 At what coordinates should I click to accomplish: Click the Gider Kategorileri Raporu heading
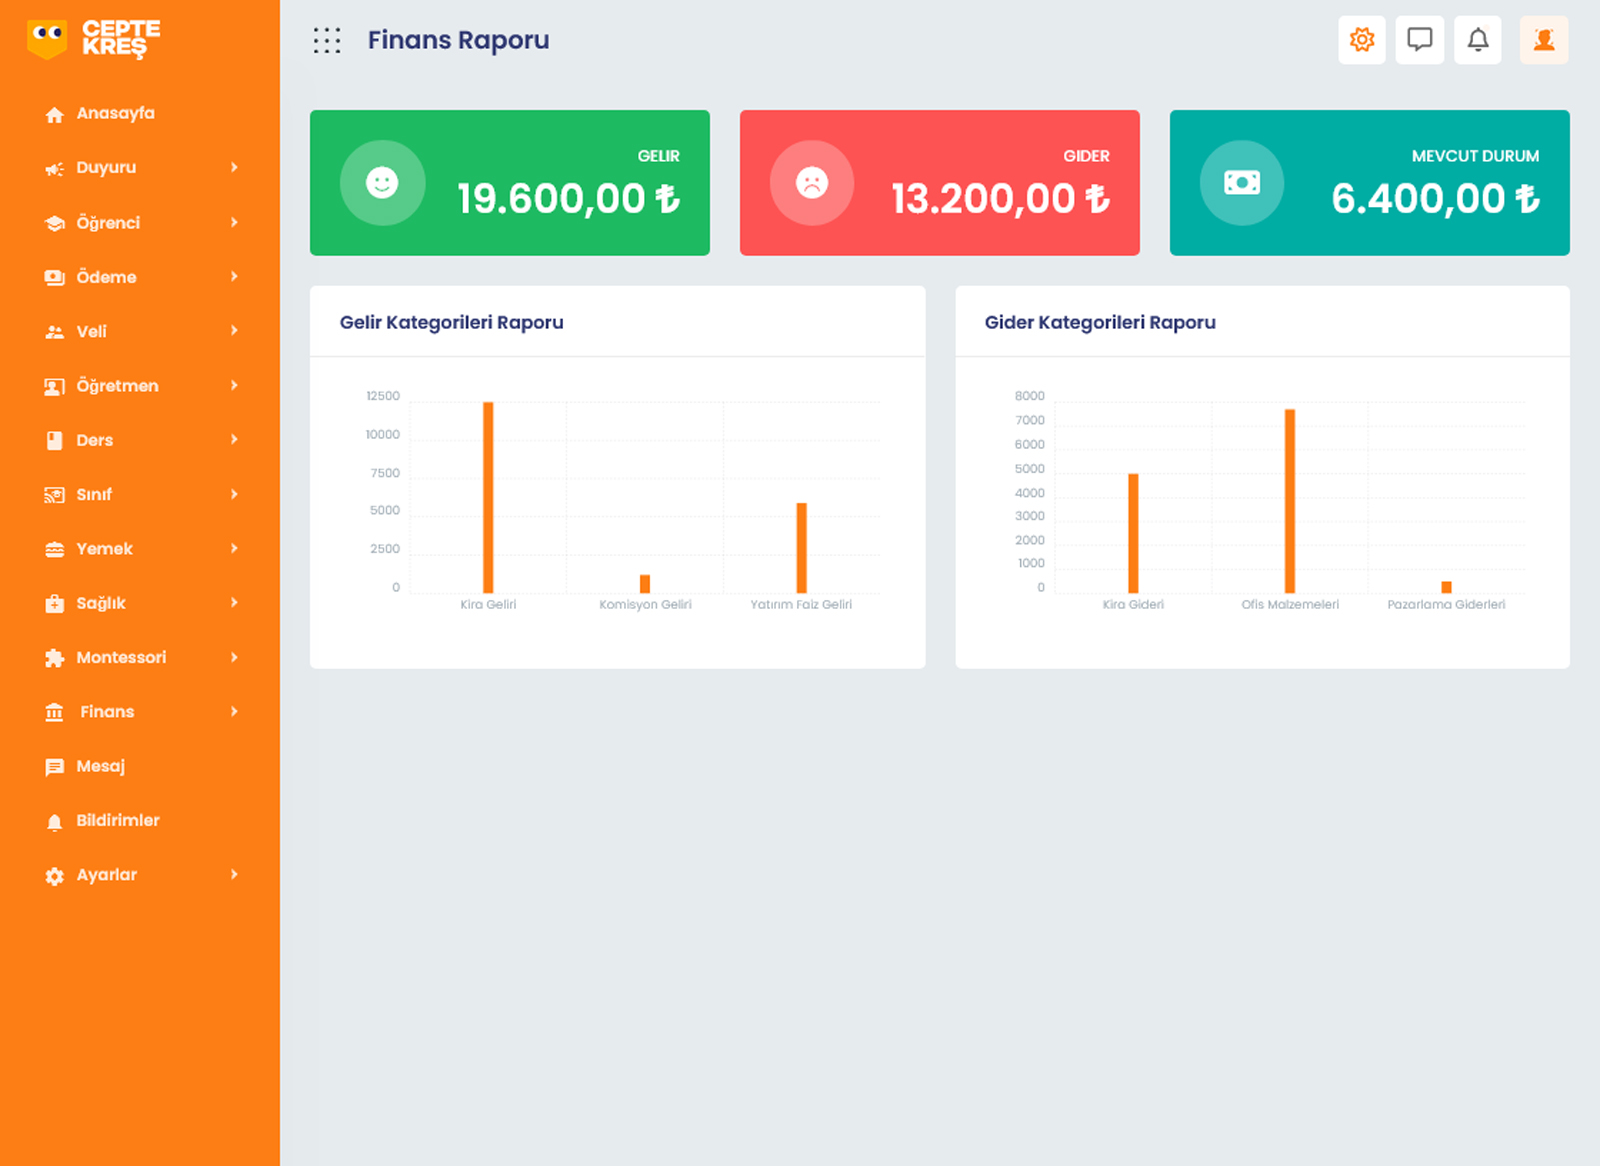1100,322
